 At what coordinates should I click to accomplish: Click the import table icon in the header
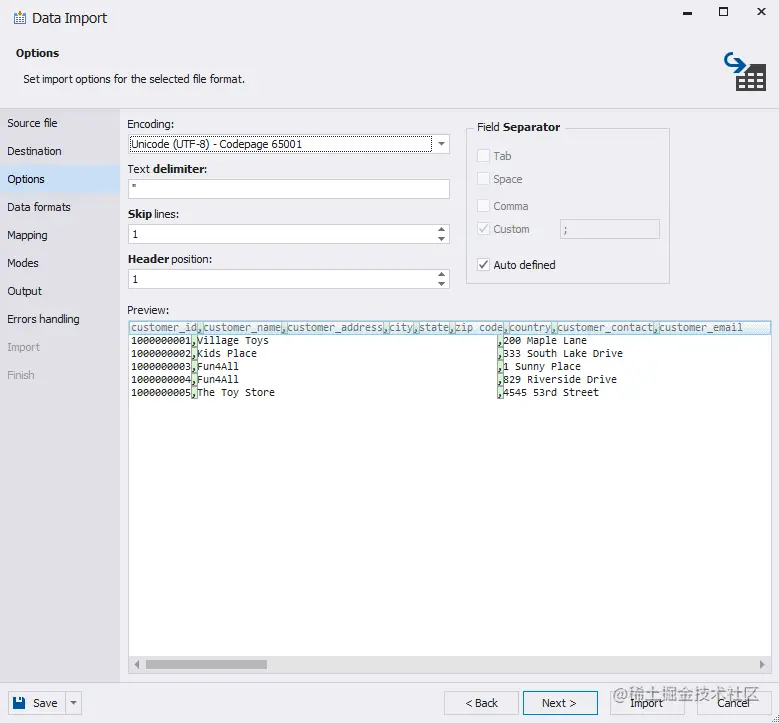tap(745, 72)
